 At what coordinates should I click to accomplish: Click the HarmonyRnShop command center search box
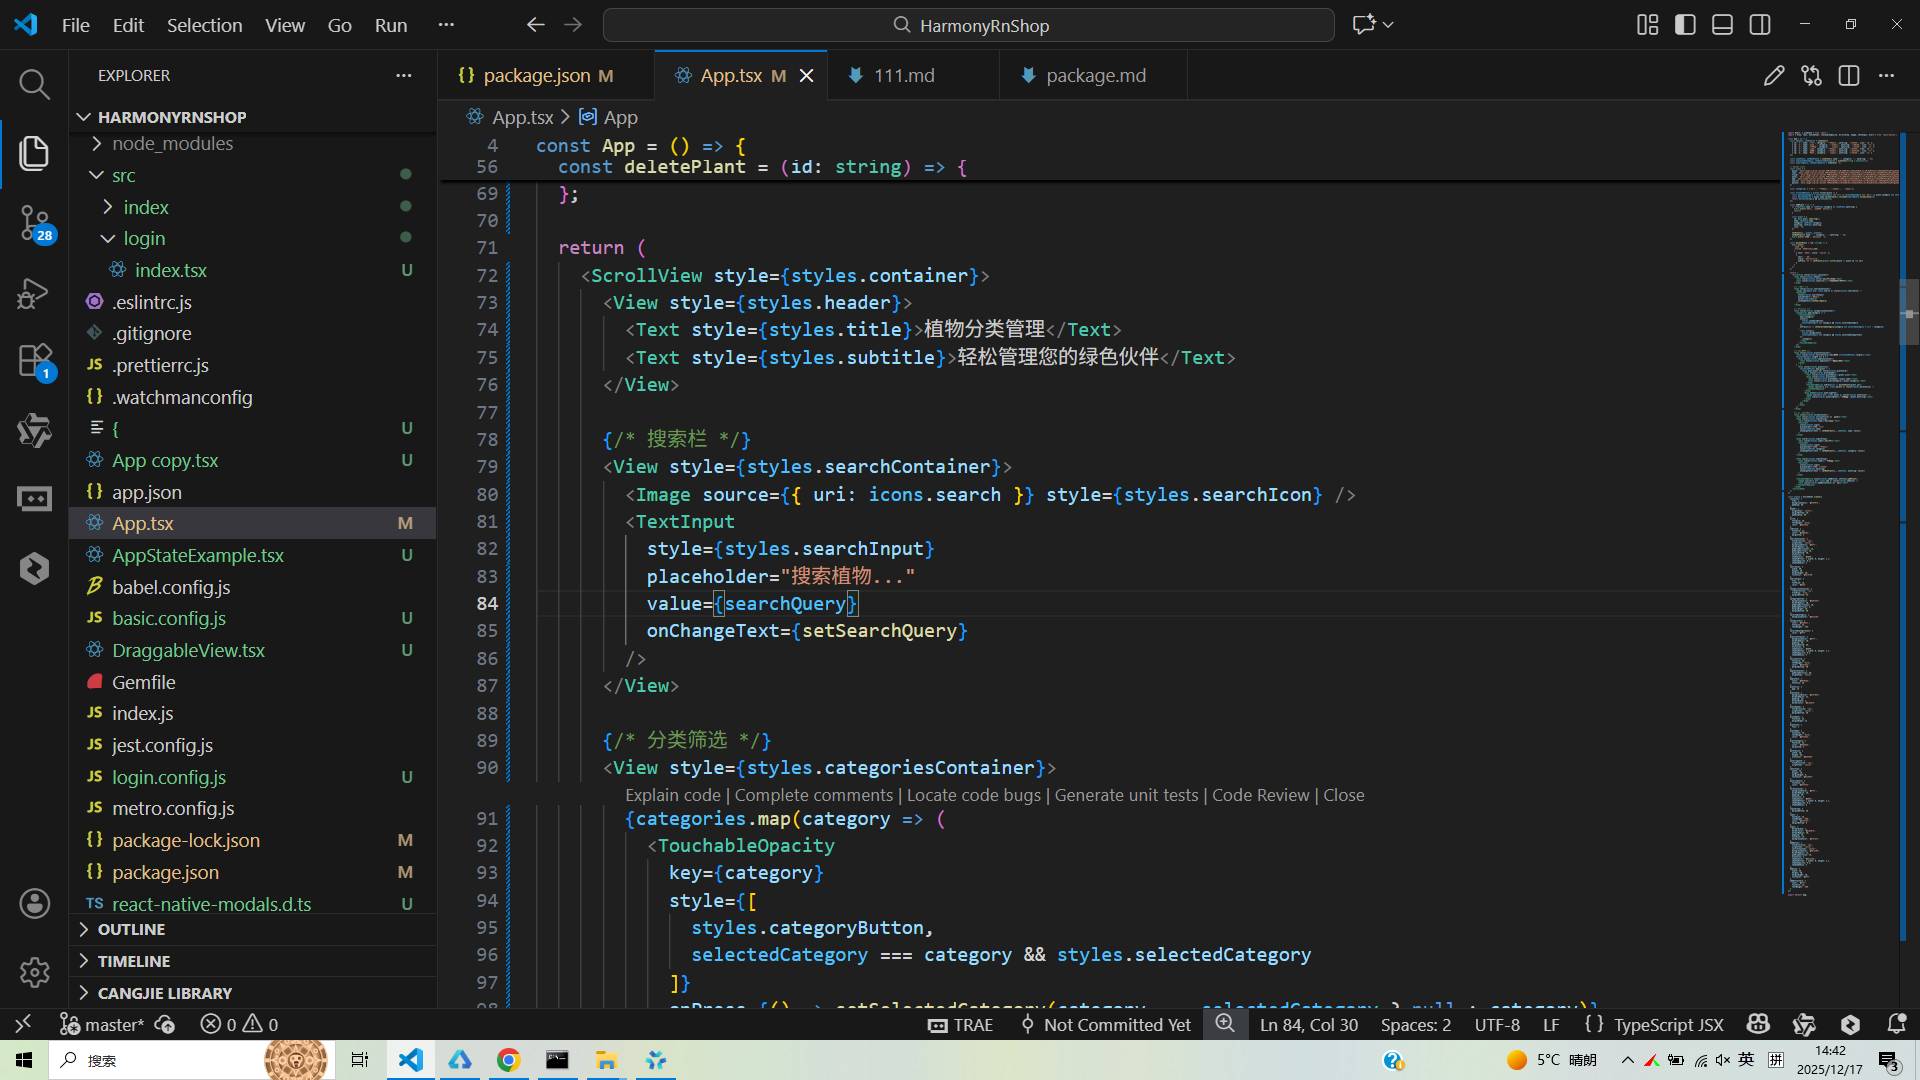pyautogui.click(x=968, y=25)
